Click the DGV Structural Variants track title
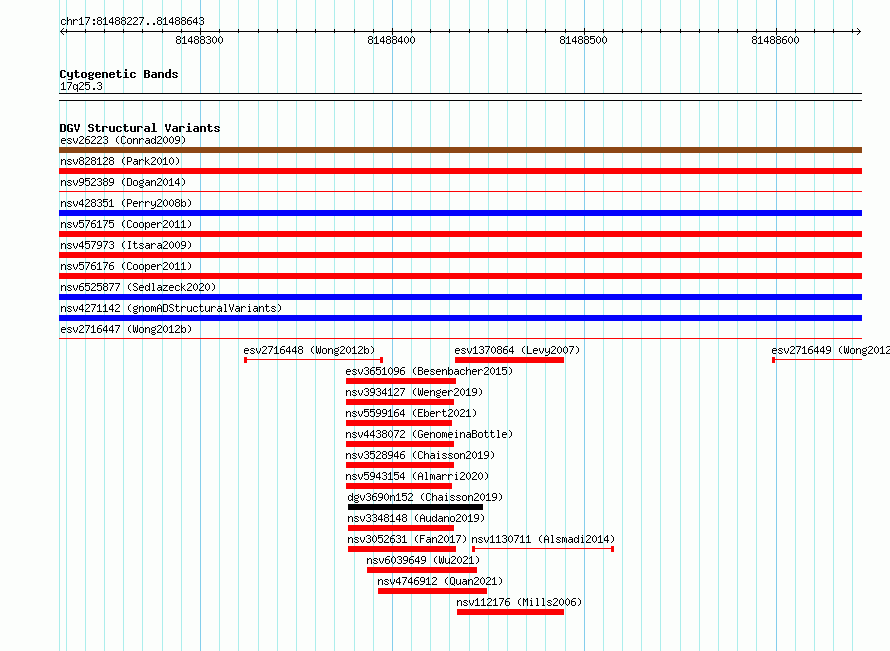Screen dimensions: 890x651 (140, 128)
